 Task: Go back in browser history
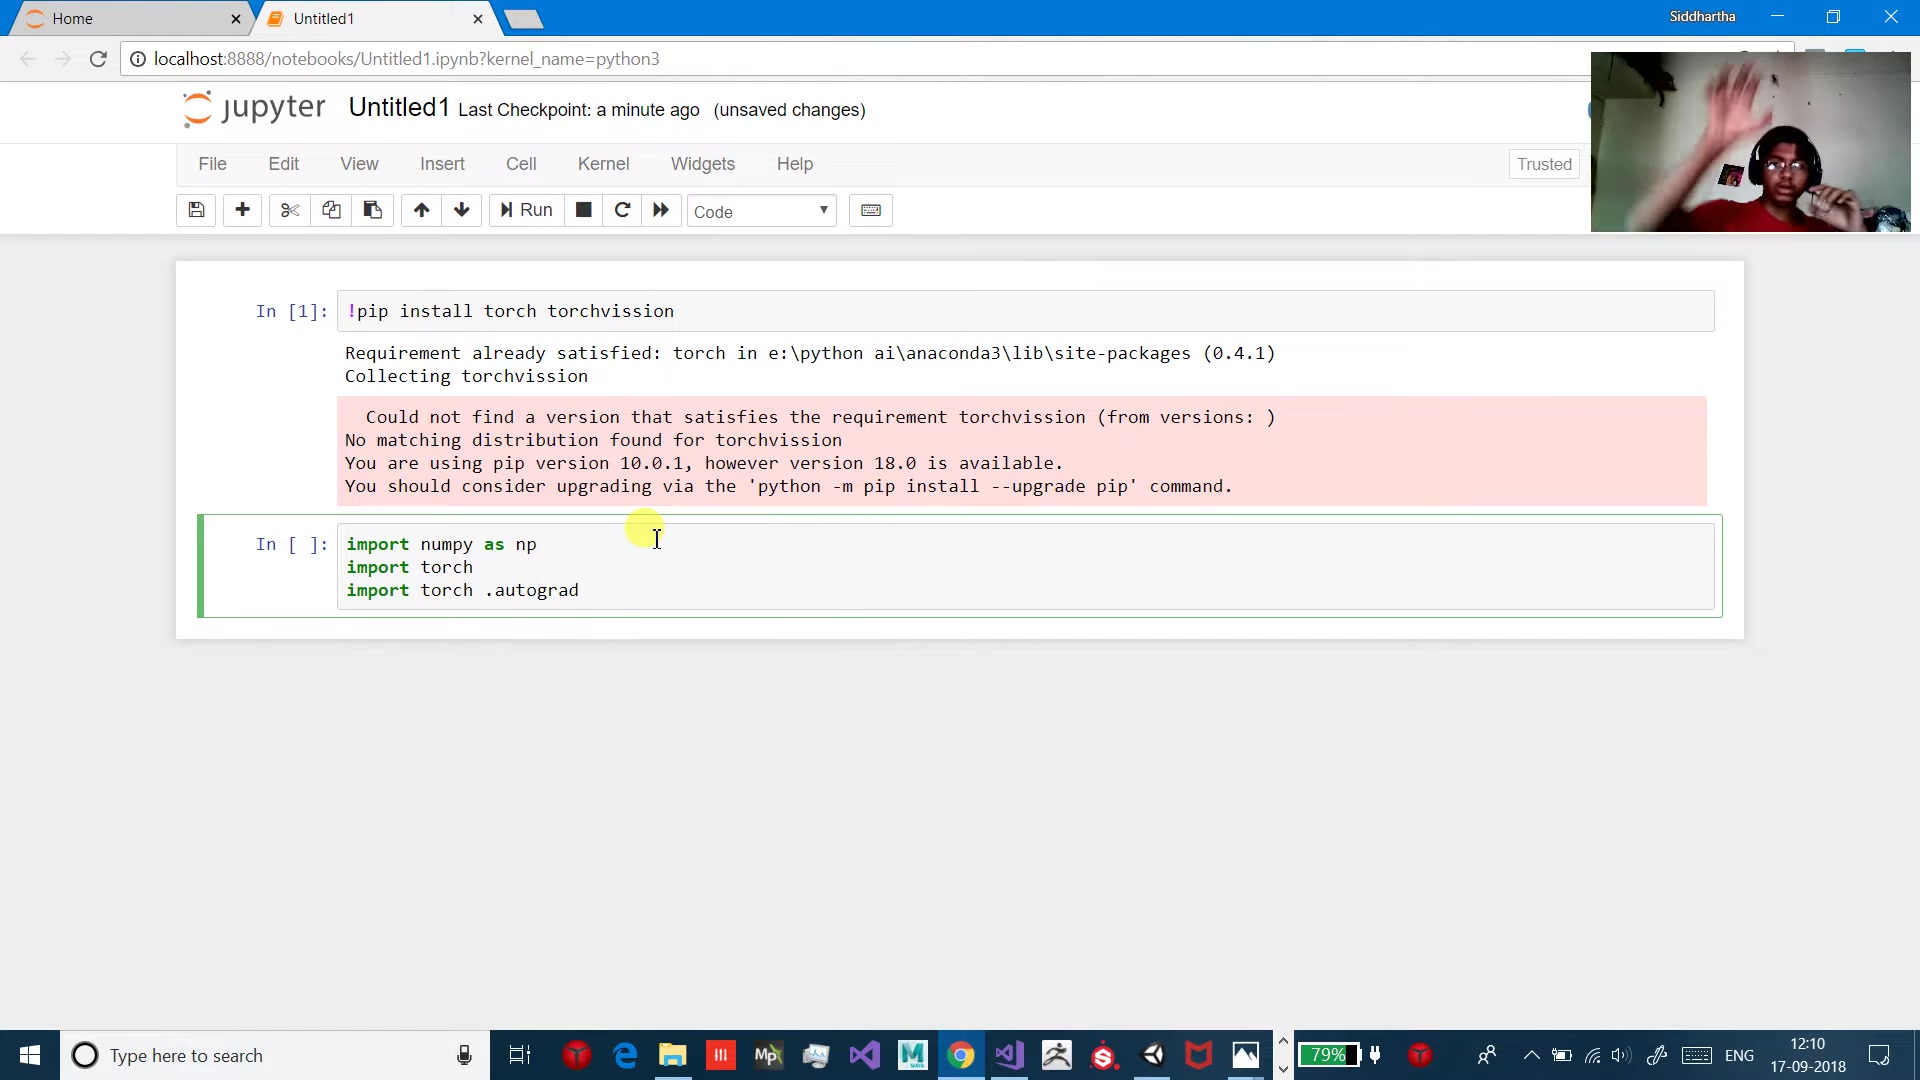coord(28,59)
